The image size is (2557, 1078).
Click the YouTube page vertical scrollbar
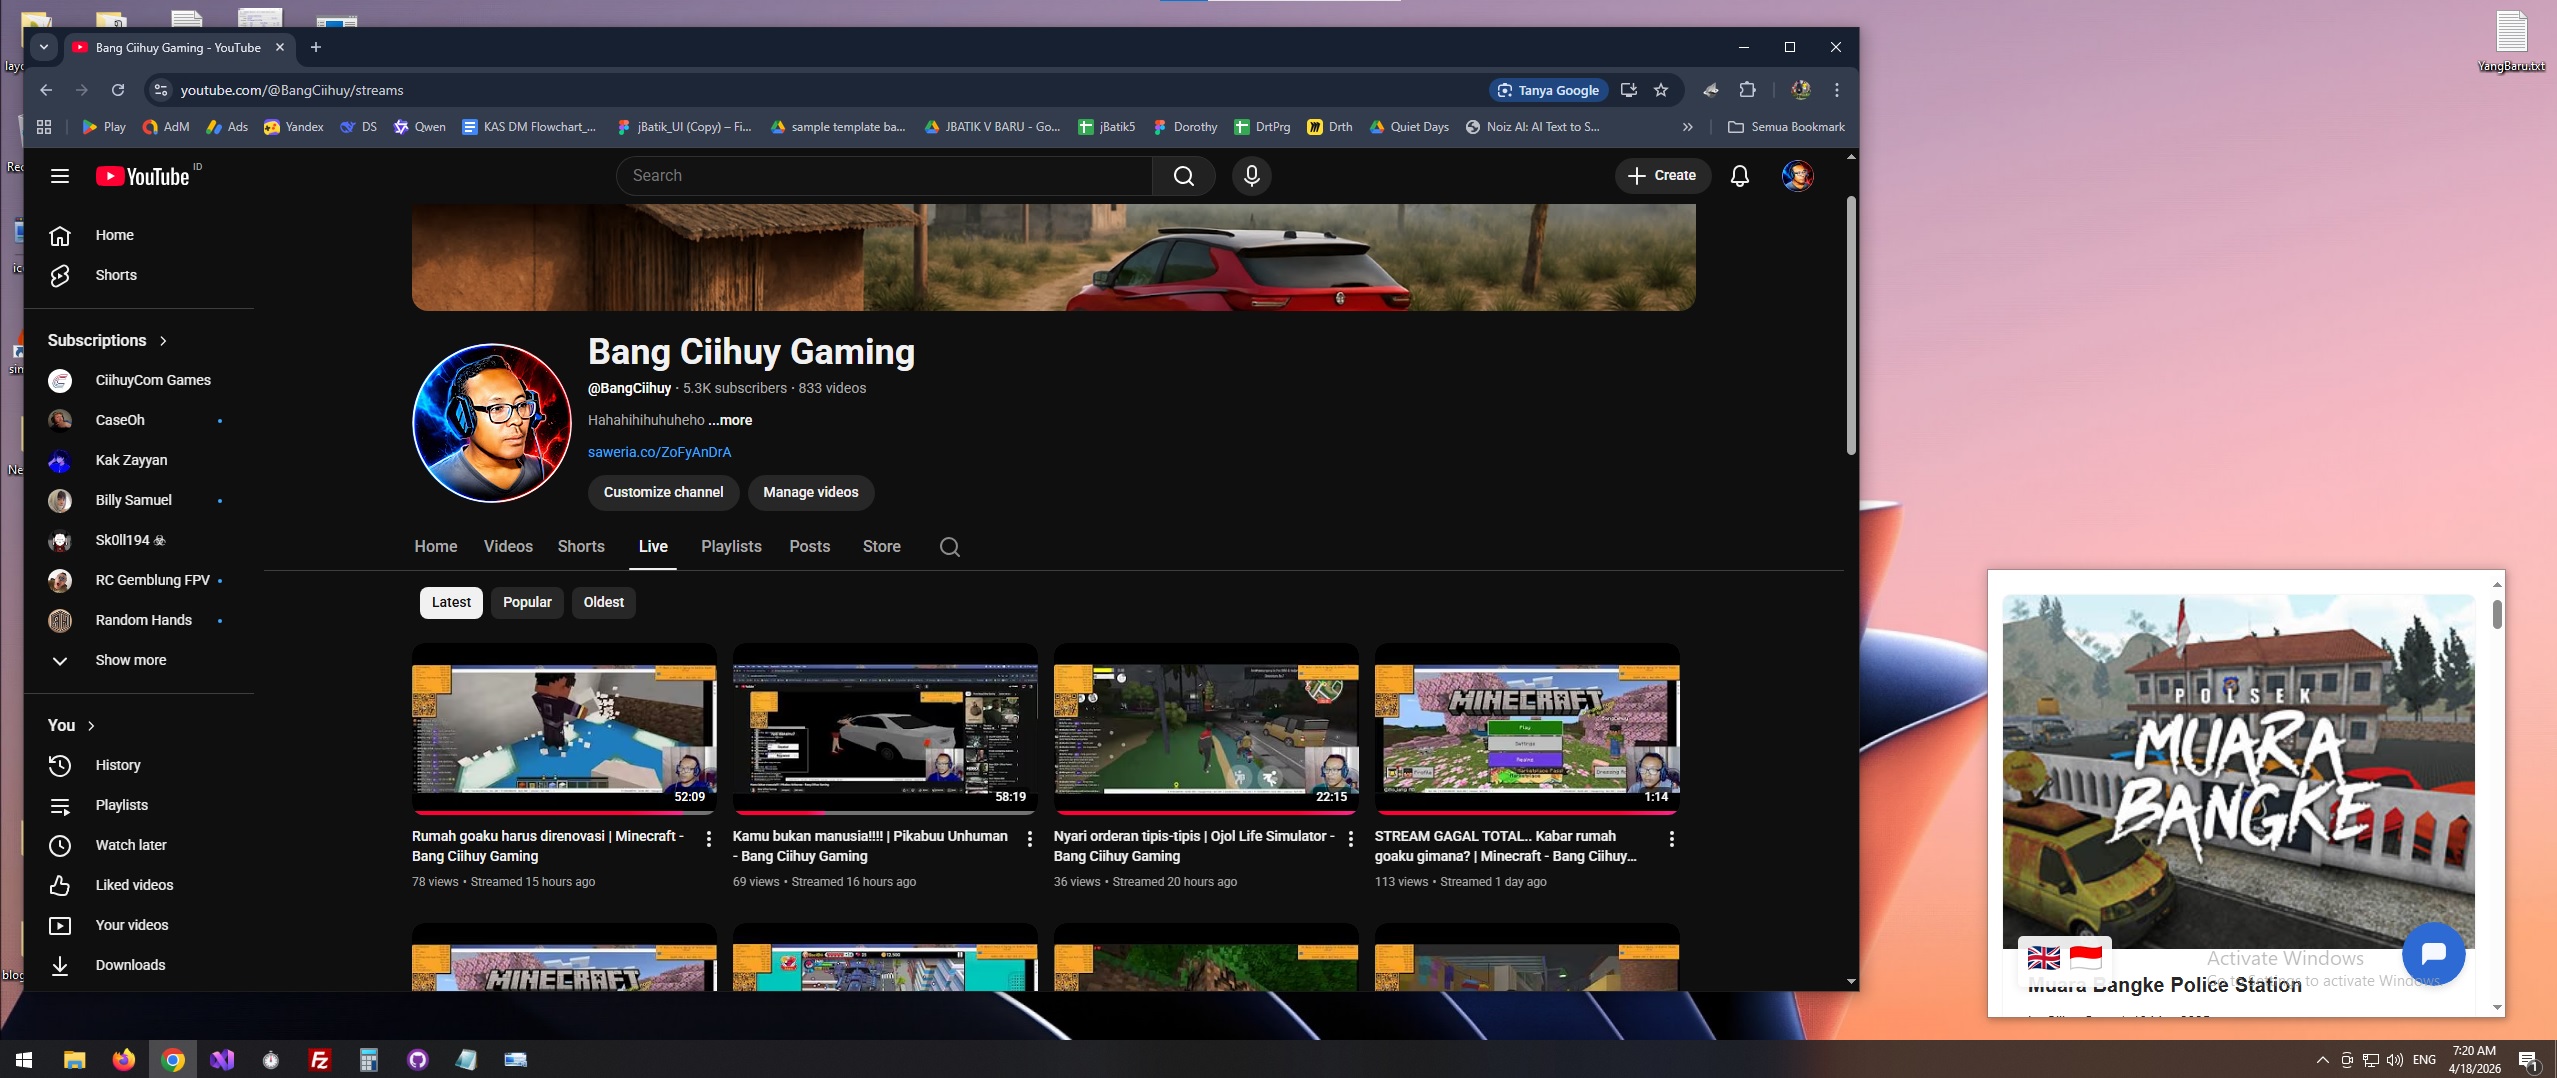1851,325
